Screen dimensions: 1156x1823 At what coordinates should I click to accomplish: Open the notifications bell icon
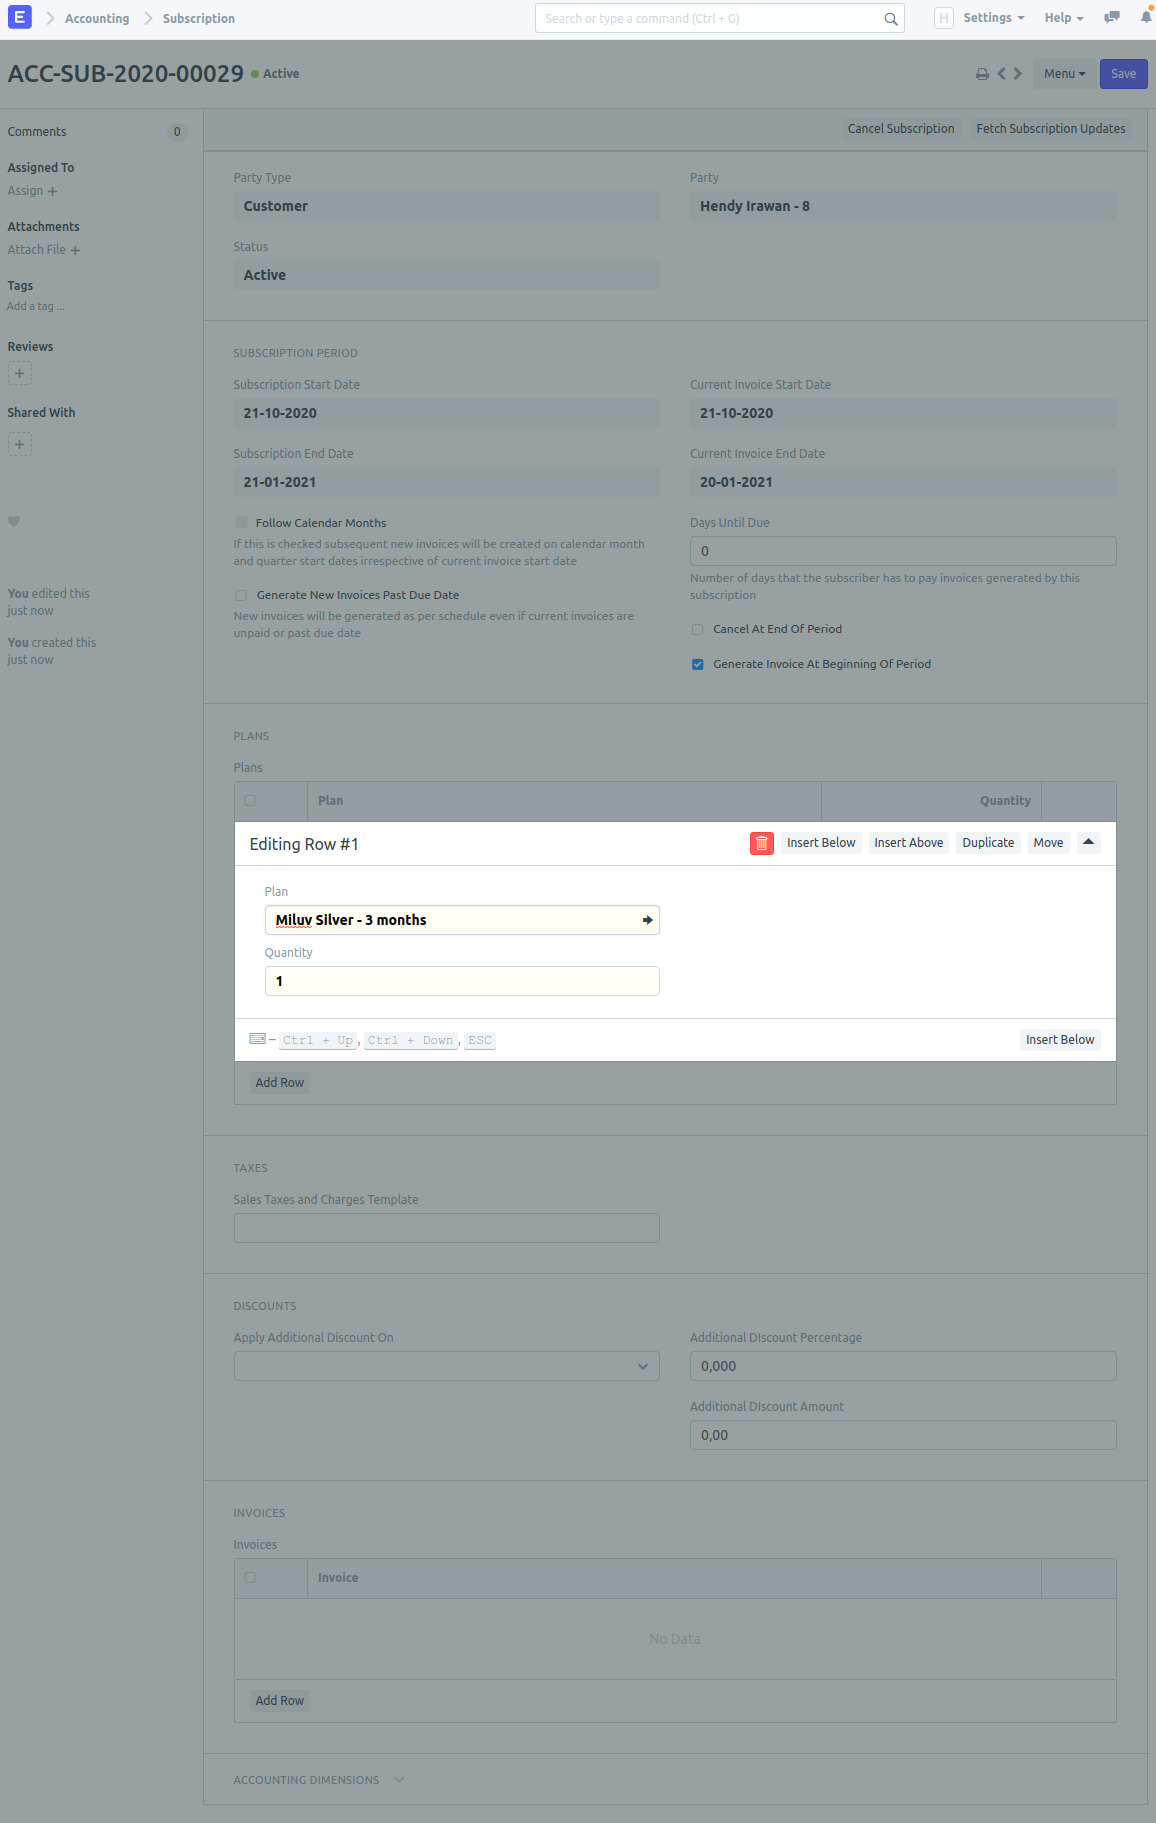(1146, 17)
